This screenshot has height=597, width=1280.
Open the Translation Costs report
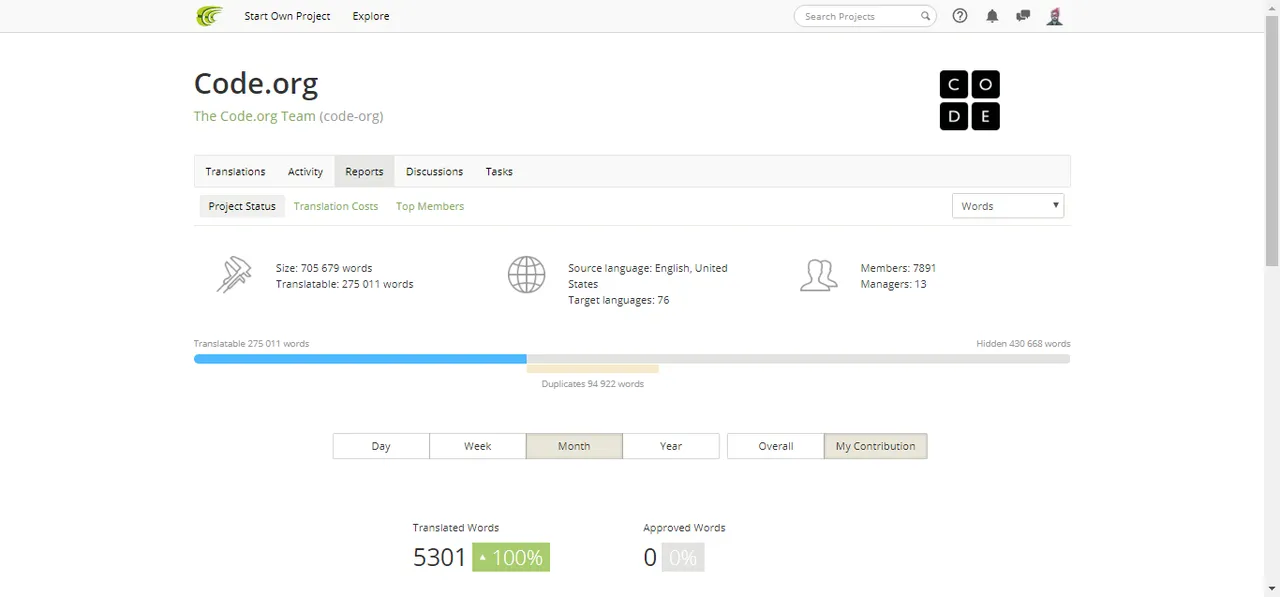[x=336, y=206]
